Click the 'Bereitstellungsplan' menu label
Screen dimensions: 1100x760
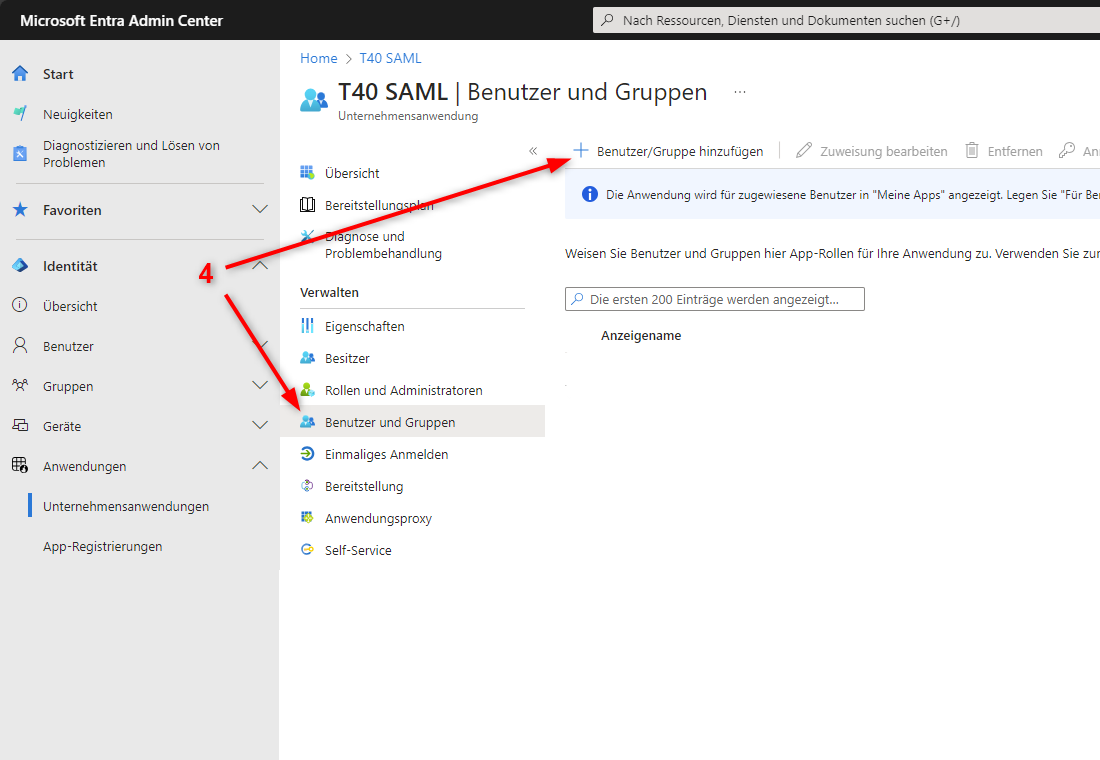coord(380,205)
